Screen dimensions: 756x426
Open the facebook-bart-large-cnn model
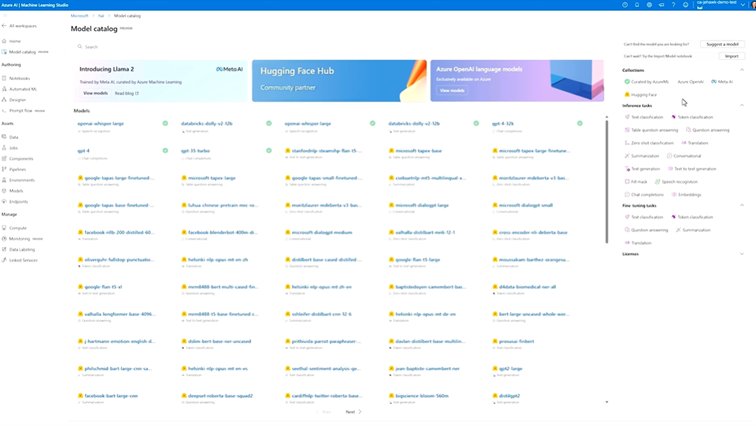click(x=111, y=396)
